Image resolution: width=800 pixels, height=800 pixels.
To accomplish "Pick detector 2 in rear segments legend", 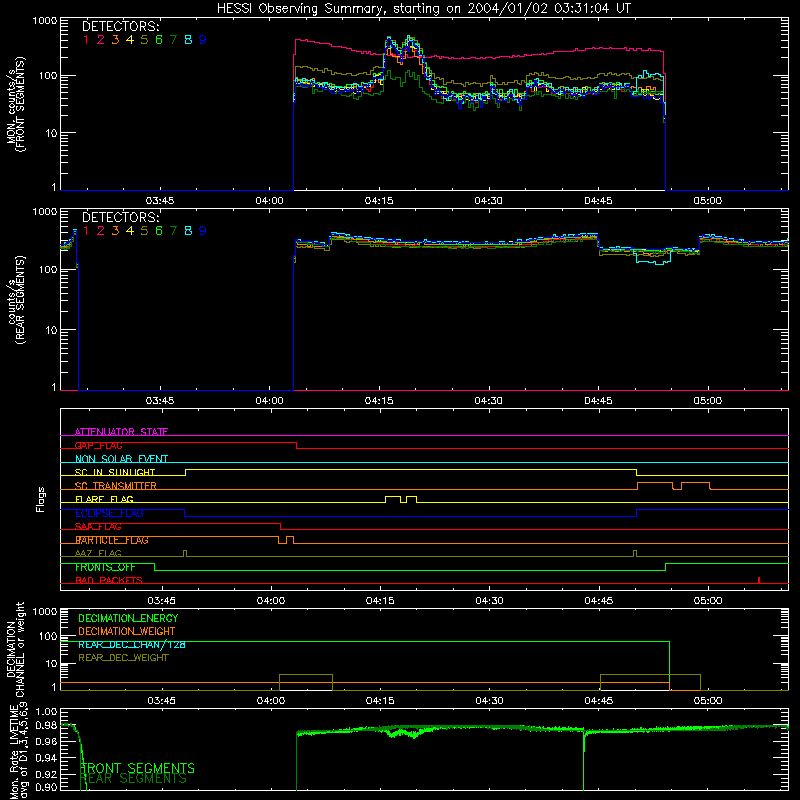I will (x=101, y=231).
